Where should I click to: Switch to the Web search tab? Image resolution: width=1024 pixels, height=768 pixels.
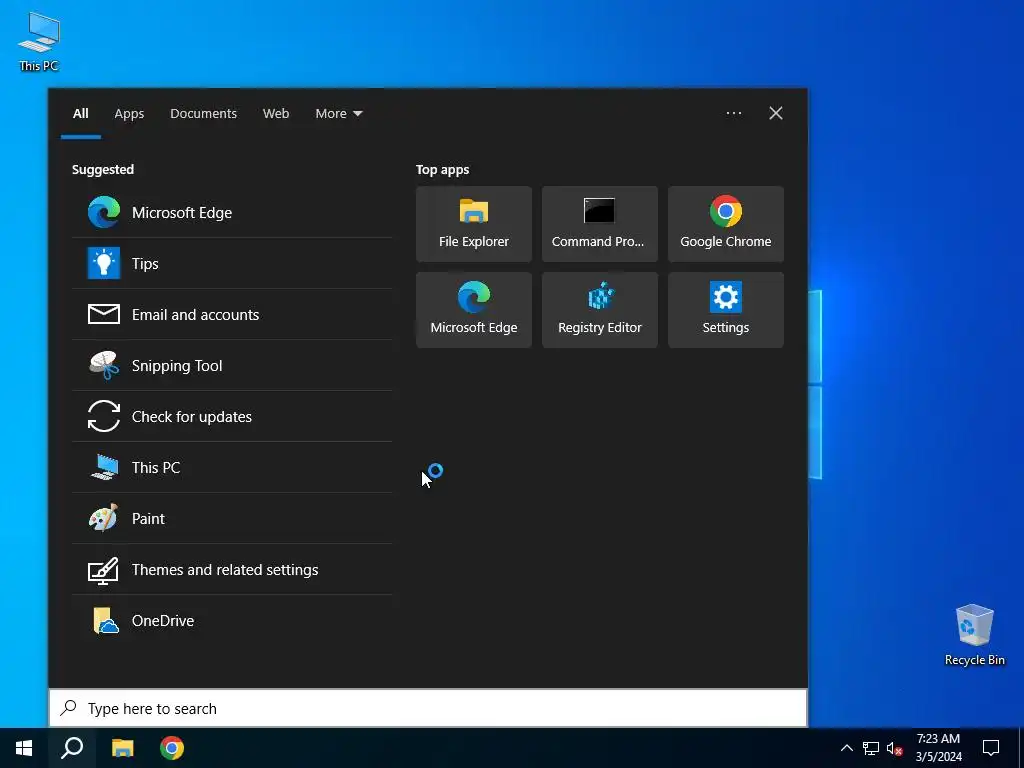[276, 114]
